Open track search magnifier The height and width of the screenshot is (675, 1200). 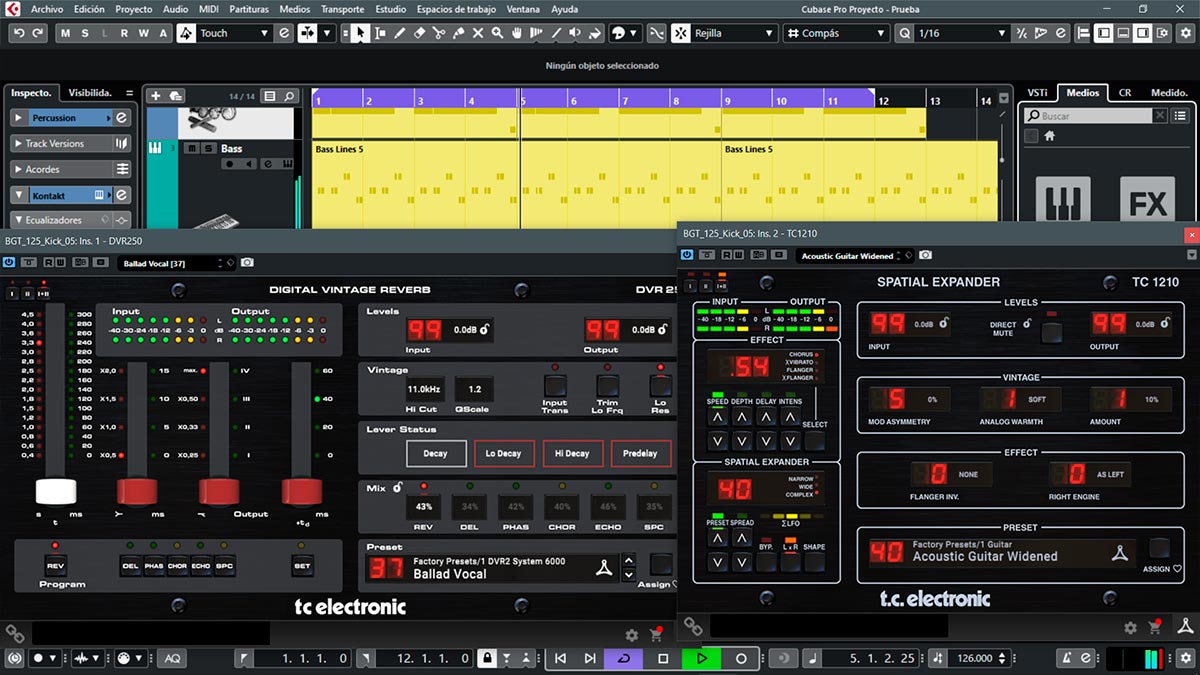tap(289, 96)
